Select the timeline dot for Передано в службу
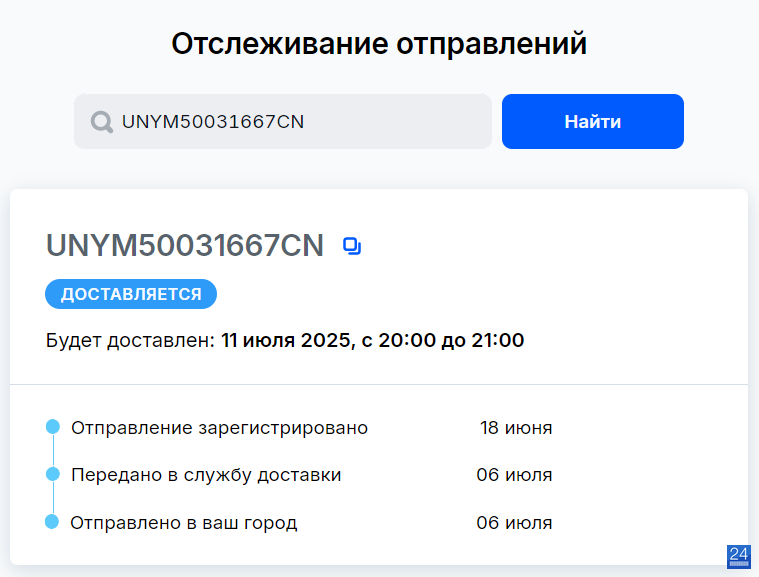 coord(53,474)
